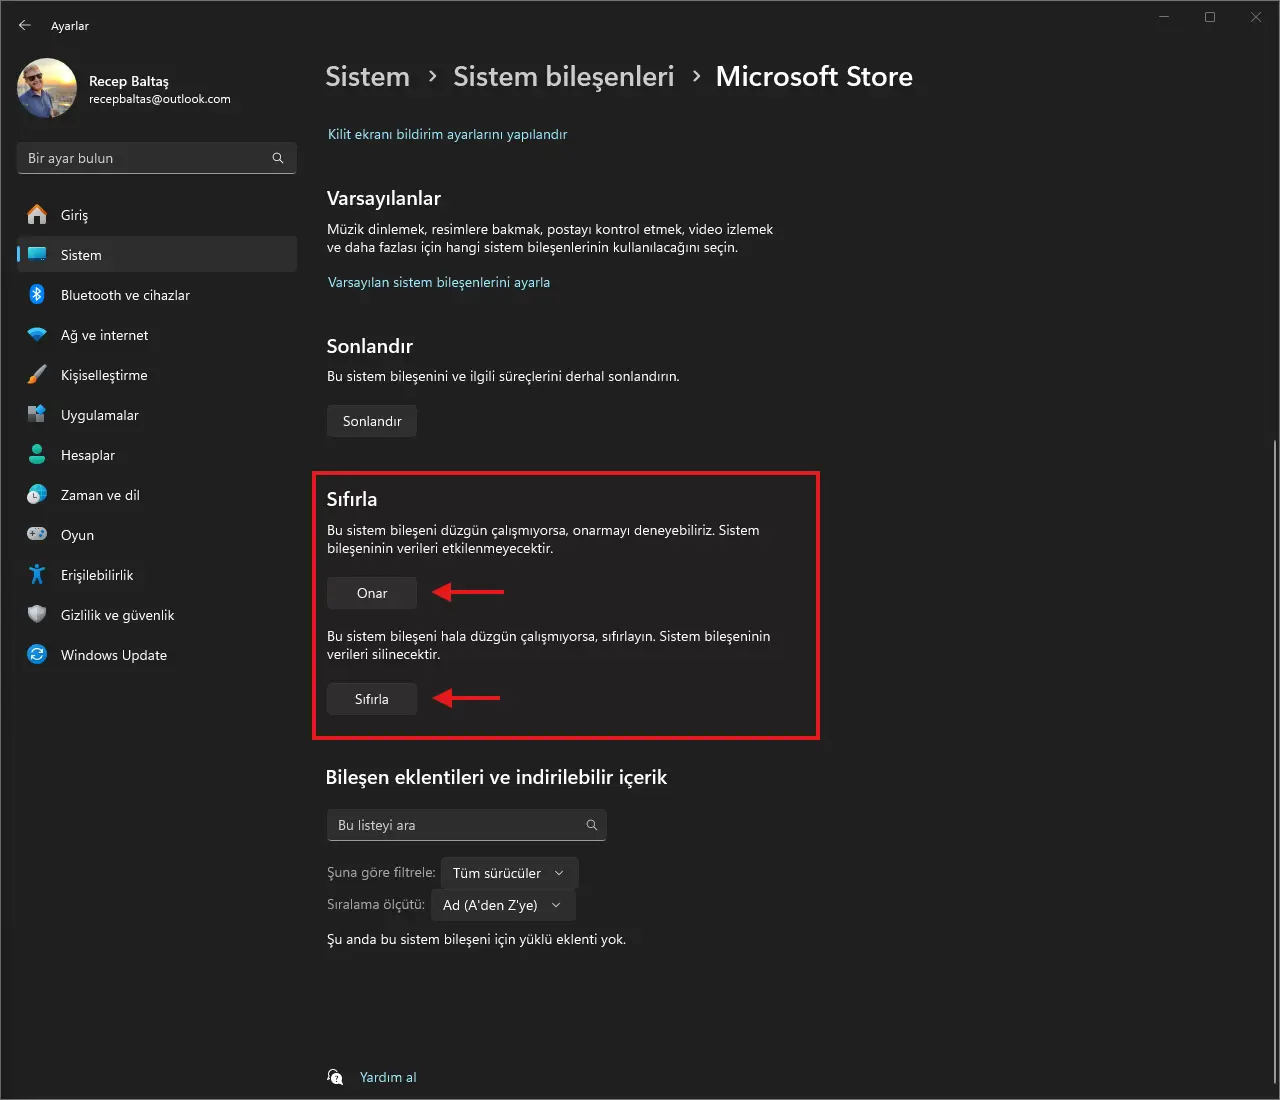Open Ağ ve internet Wi-Fi icon
This screenshot has width=1280, height=1100.
[37, 334]
